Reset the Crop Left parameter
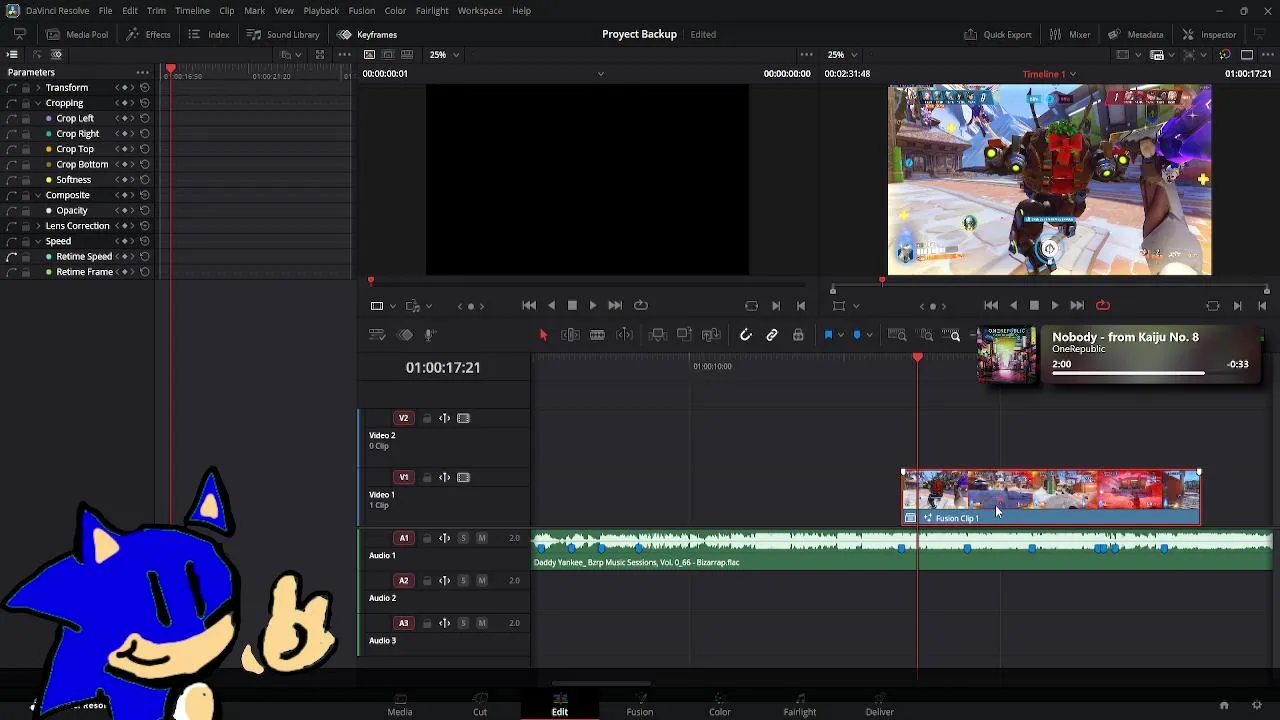Viewport: 1280px width, 720px height. pyautogui.click(x=145, y=118)
